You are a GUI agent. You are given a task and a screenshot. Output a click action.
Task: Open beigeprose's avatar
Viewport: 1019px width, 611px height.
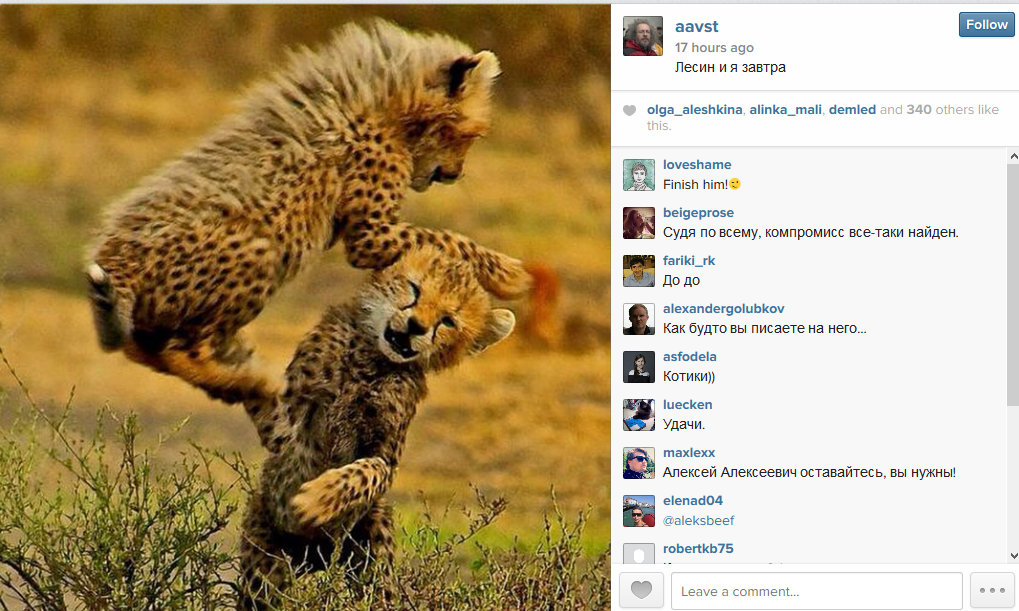click(639, 223)
